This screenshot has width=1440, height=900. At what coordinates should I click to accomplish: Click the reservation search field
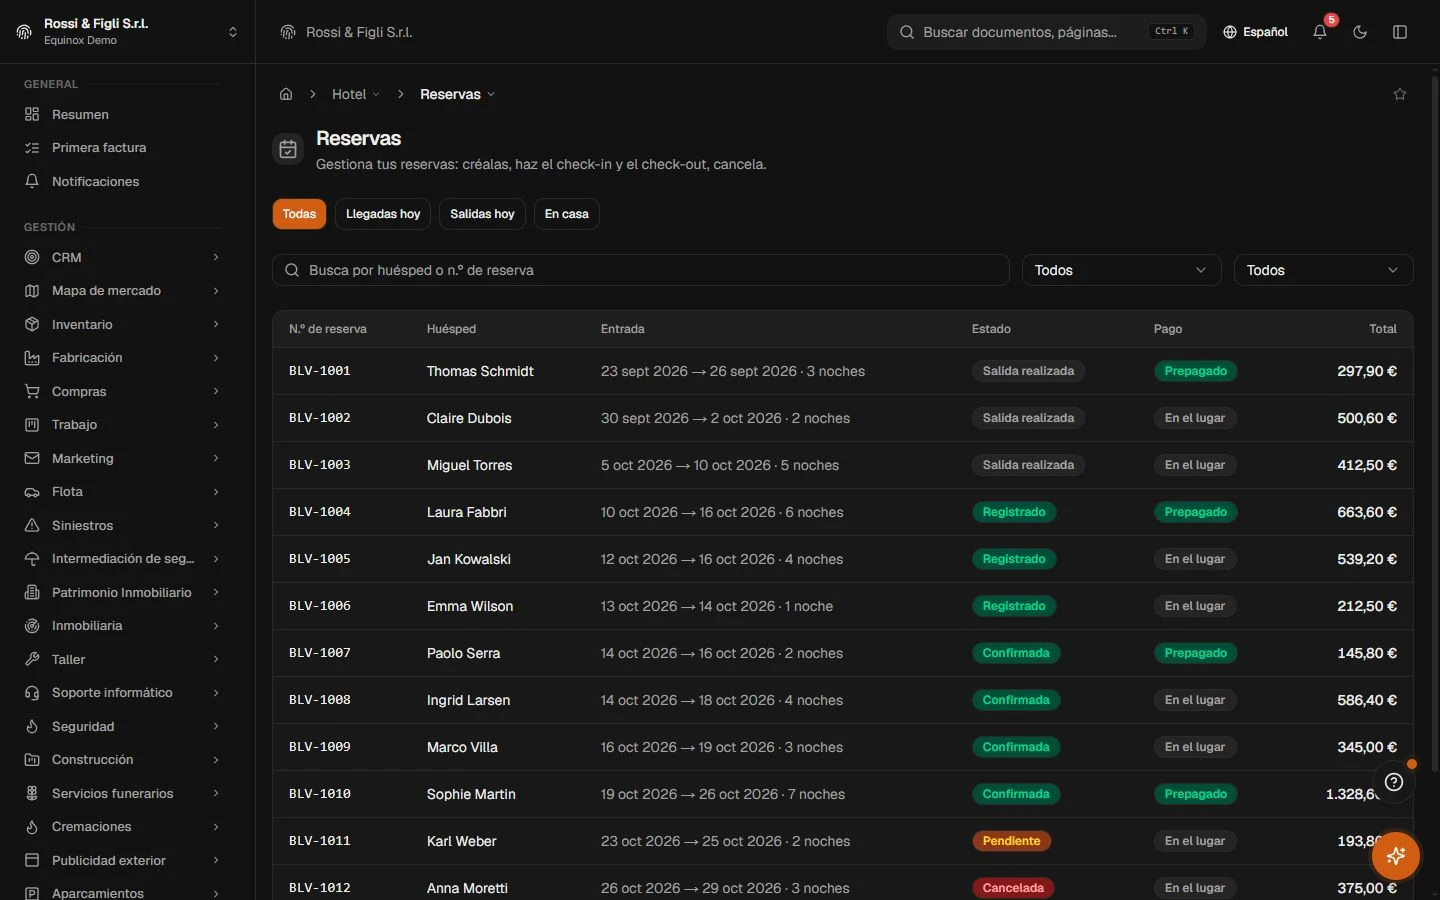click(x=640, y=270)
